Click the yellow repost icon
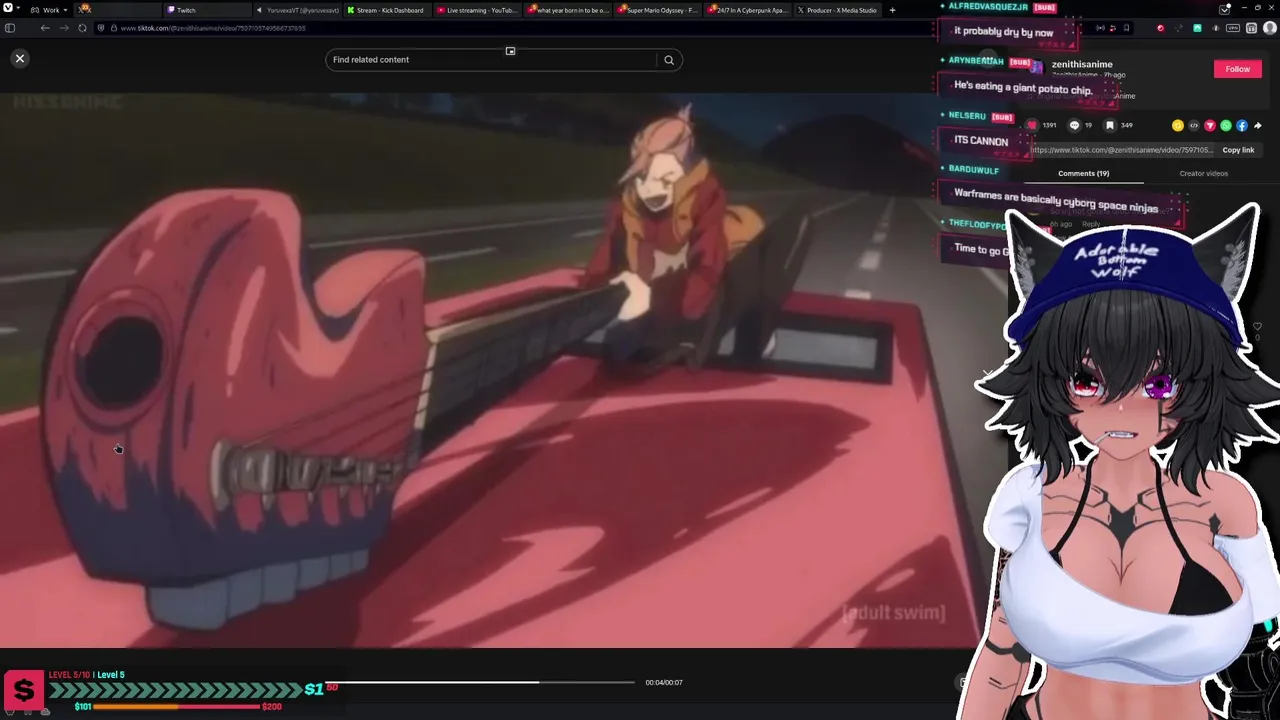 [x=1178, y=125]
